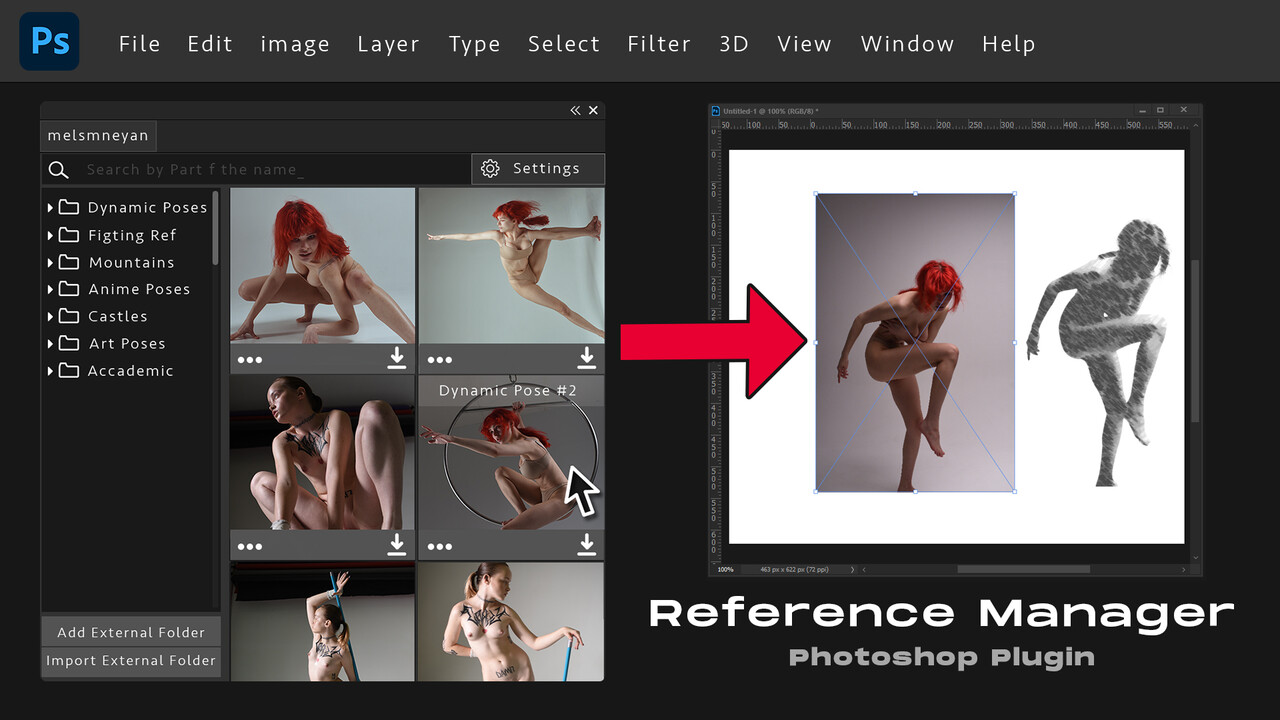The height and width of the screenshot is (720, 1280).
Task: Open the View menu
Action: tap(804, 44)
